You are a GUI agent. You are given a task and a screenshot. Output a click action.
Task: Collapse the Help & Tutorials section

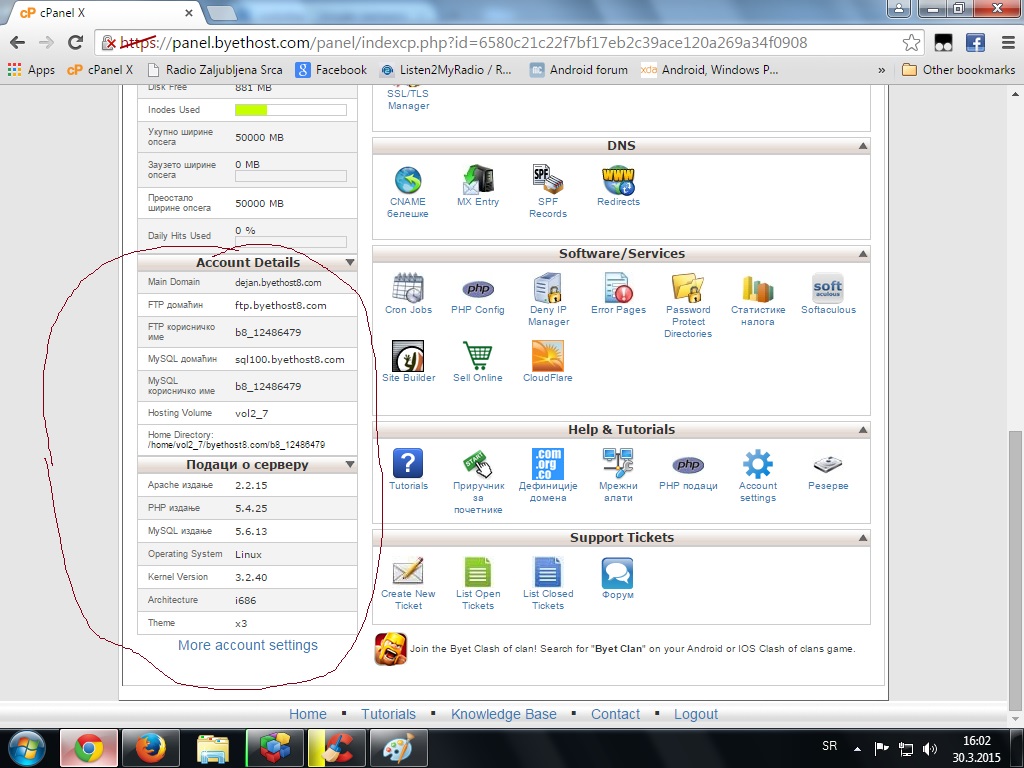[863, 430]
